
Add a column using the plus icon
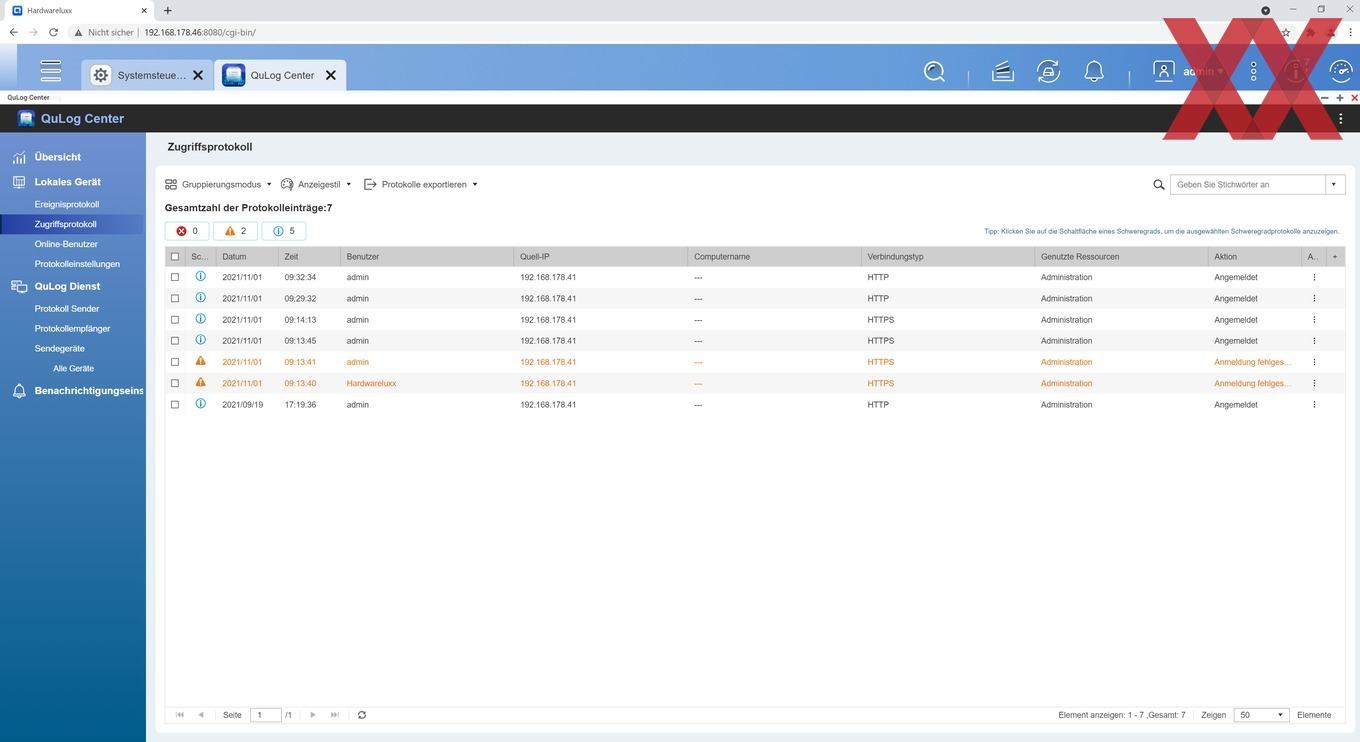(1334, 257)
